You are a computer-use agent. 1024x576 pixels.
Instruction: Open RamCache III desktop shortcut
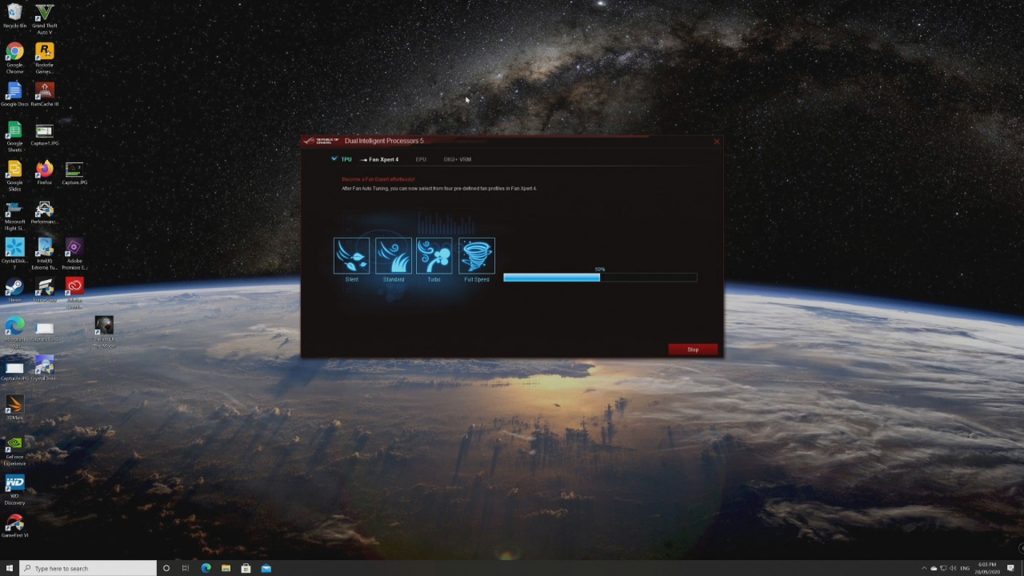pyautogui.click(x=44, y=94)
